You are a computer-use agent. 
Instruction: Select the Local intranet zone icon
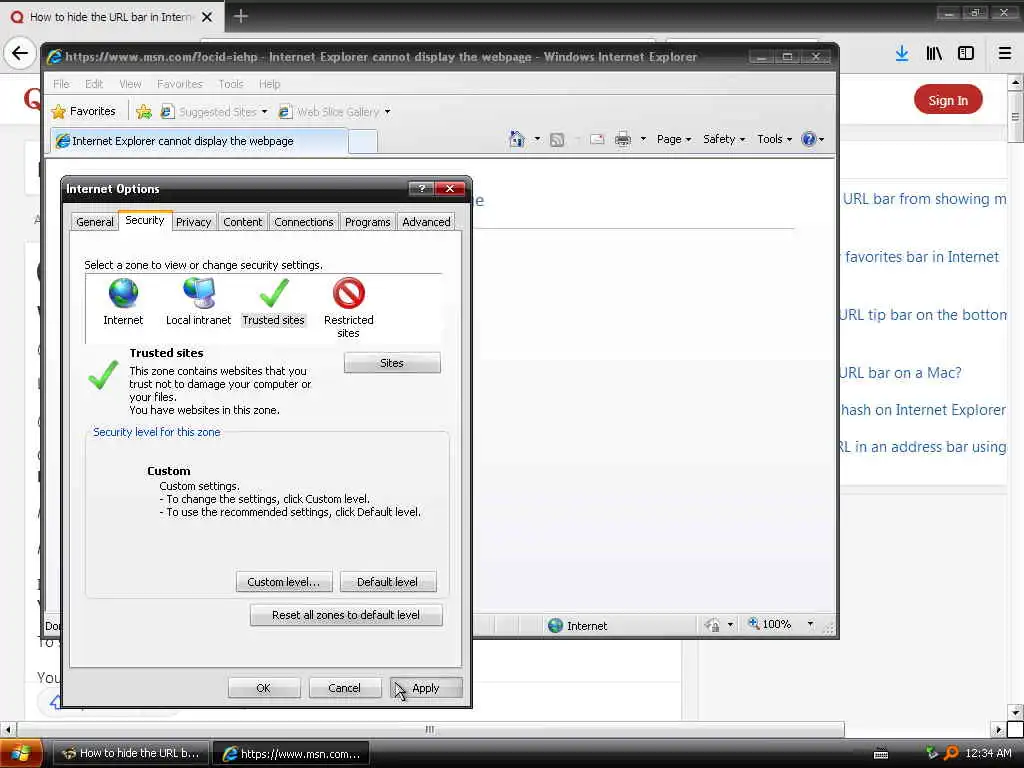pos(199,293)
